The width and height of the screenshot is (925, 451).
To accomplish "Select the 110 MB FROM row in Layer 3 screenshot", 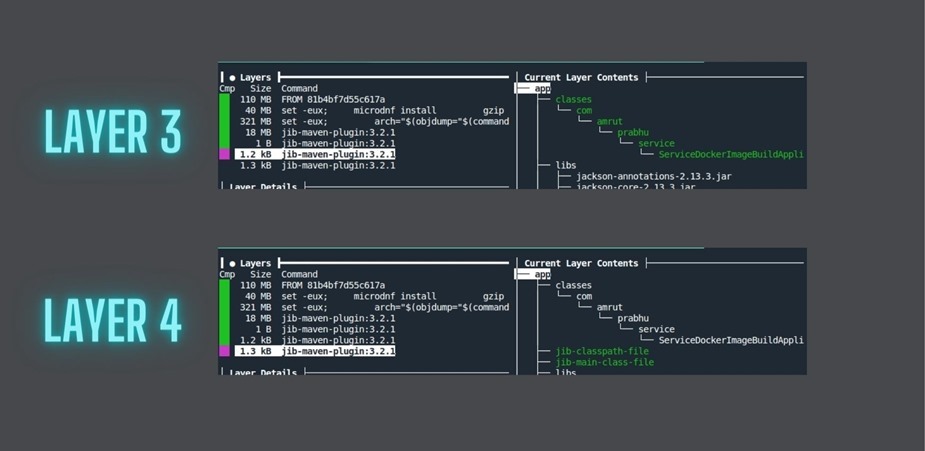I will click(x=313, y=99).
